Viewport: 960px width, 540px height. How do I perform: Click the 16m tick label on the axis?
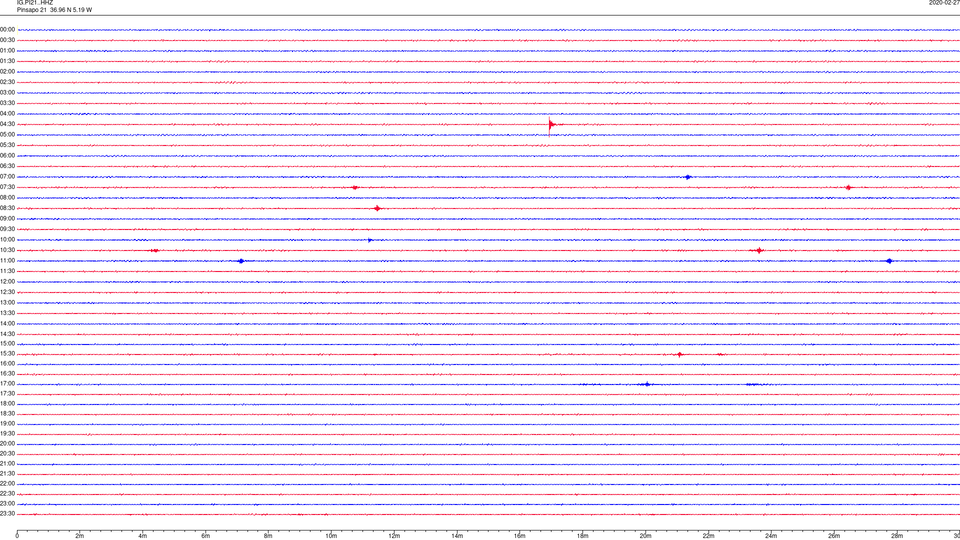pos(520,536)
